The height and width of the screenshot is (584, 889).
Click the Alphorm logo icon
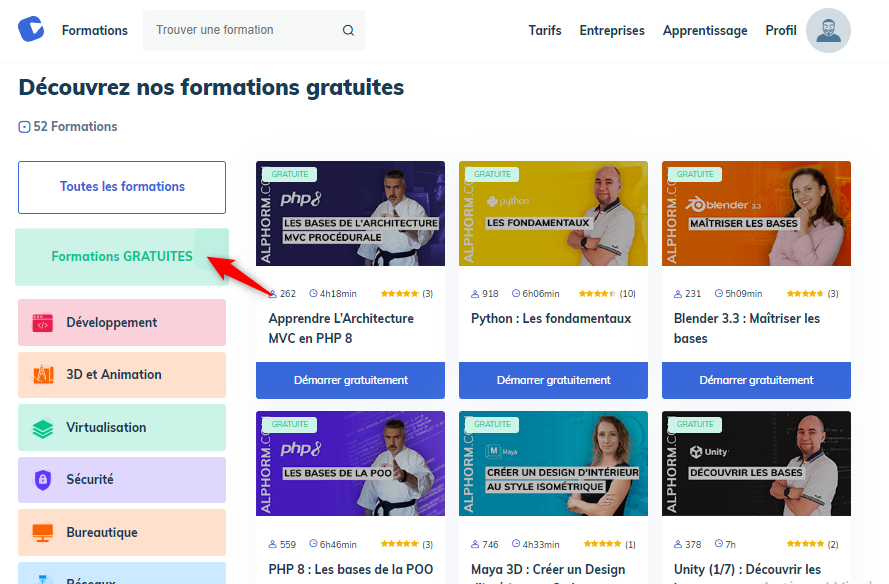click(31, 29)
